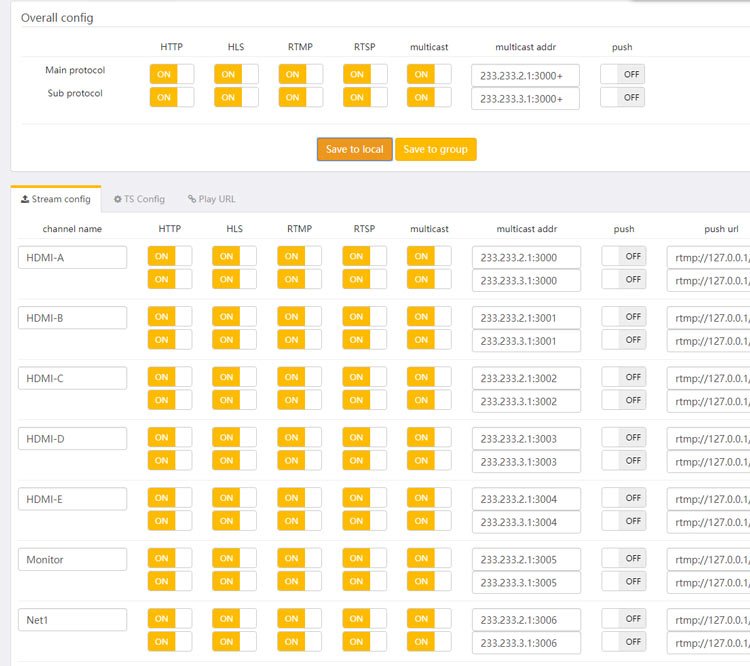Enable Main protocol push switch
The width and height of the screenshot is (750, 666).
point(622,74)
